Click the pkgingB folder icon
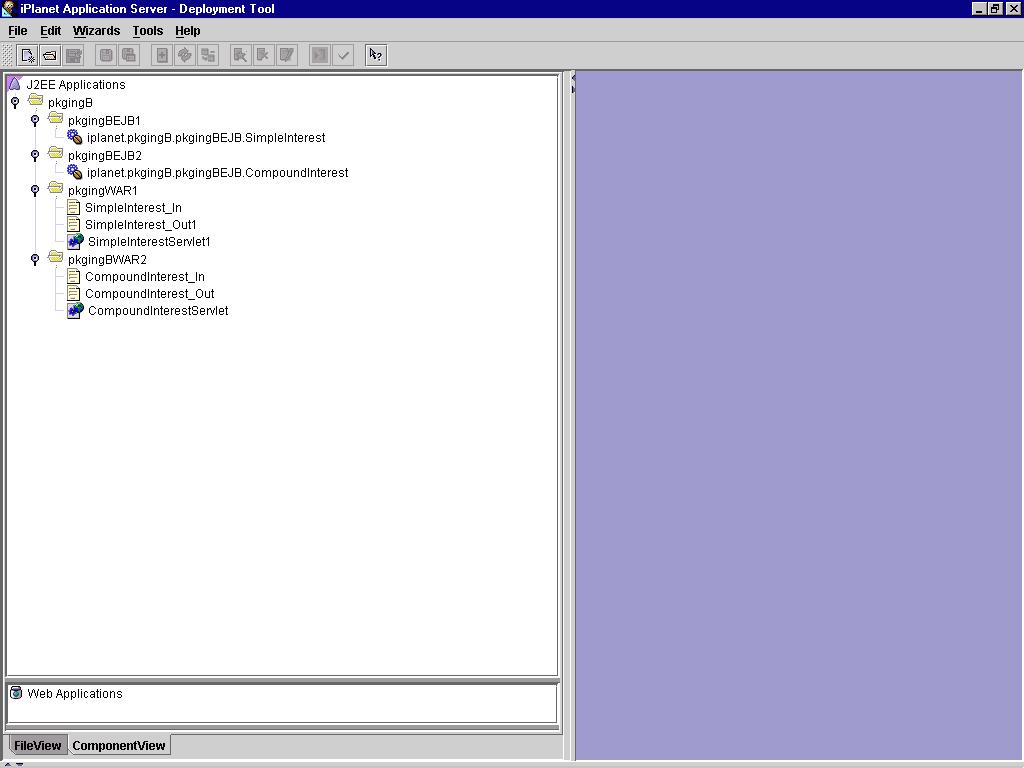This screenshot has height=768, width=1024. (35, 101)
